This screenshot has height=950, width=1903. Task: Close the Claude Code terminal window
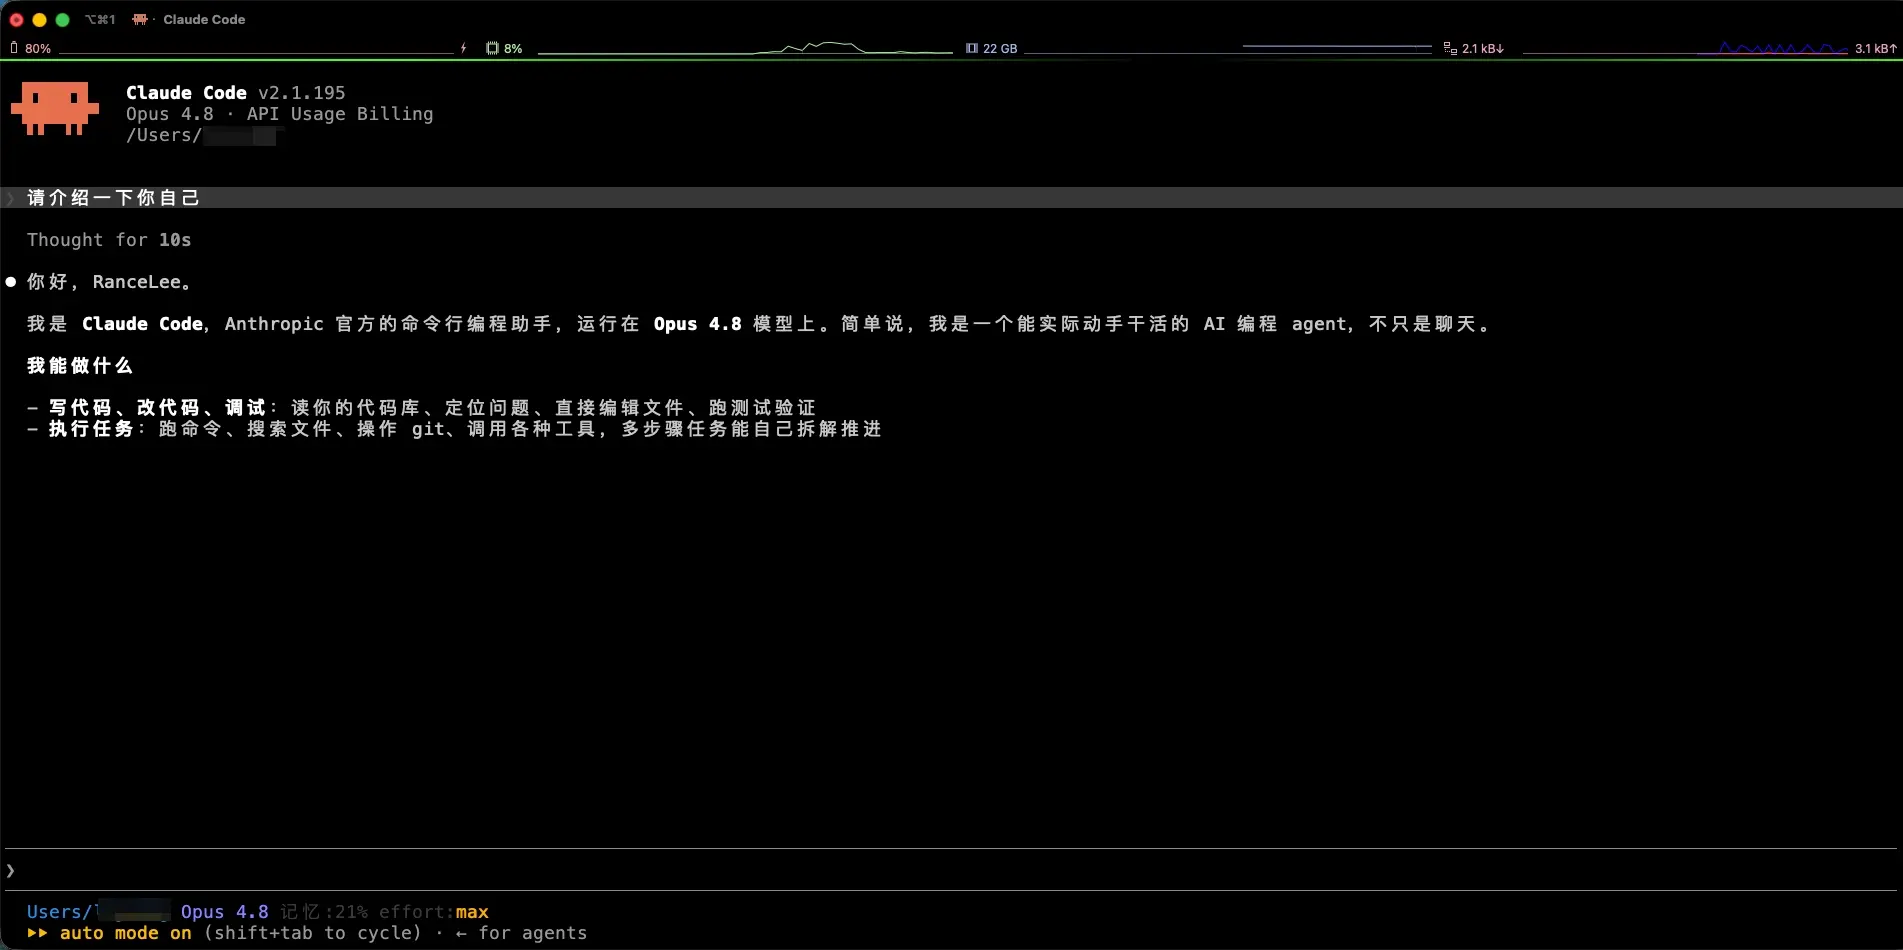pos(17,19)
